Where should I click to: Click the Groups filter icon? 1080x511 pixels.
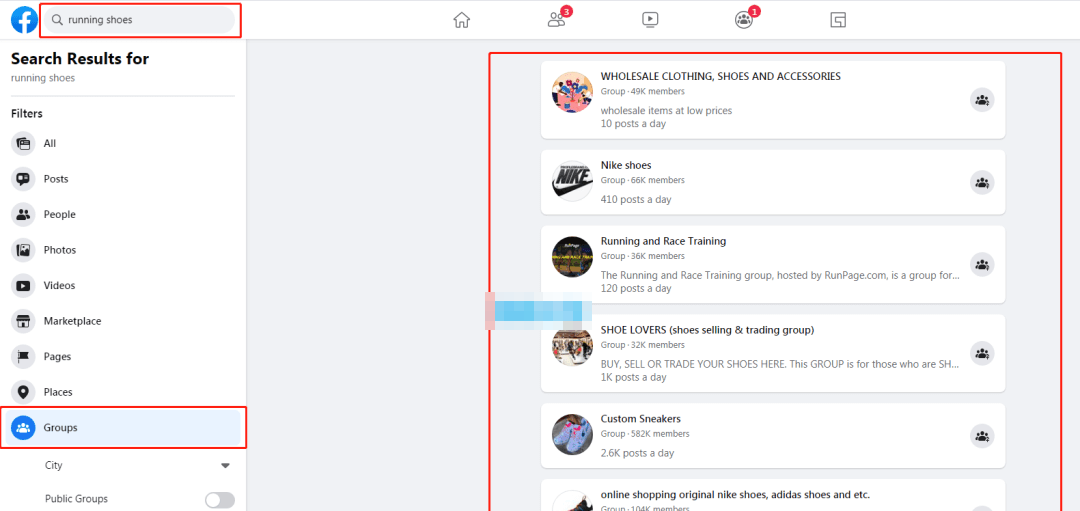[23, 428]
